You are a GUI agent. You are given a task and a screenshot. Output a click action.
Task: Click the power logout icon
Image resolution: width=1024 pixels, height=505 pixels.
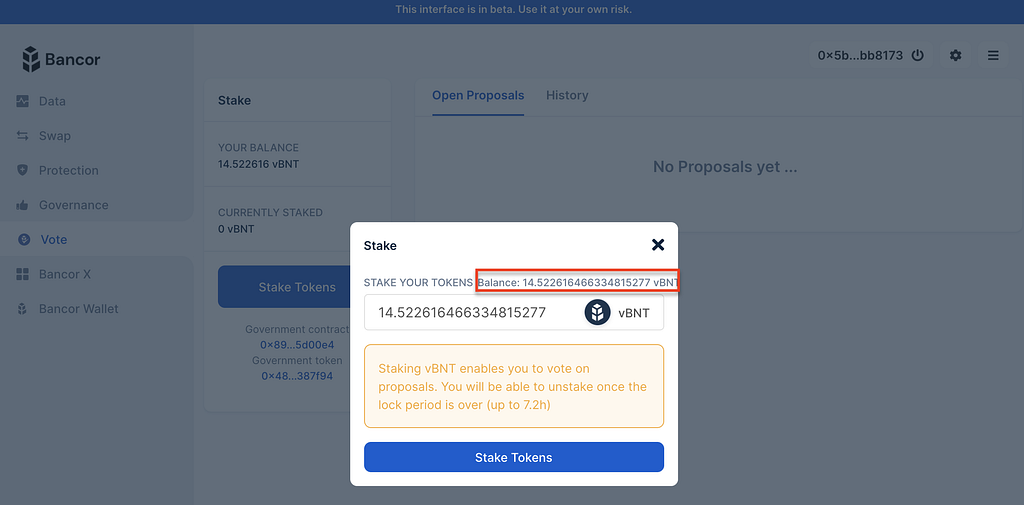point(918,56)
